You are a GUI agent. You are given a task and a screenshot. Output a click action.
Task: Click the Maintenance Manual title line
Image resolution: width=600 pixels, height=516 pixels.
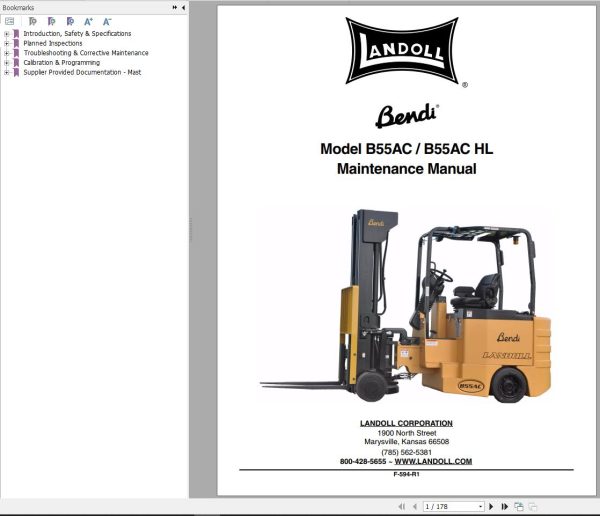point(407,169)
